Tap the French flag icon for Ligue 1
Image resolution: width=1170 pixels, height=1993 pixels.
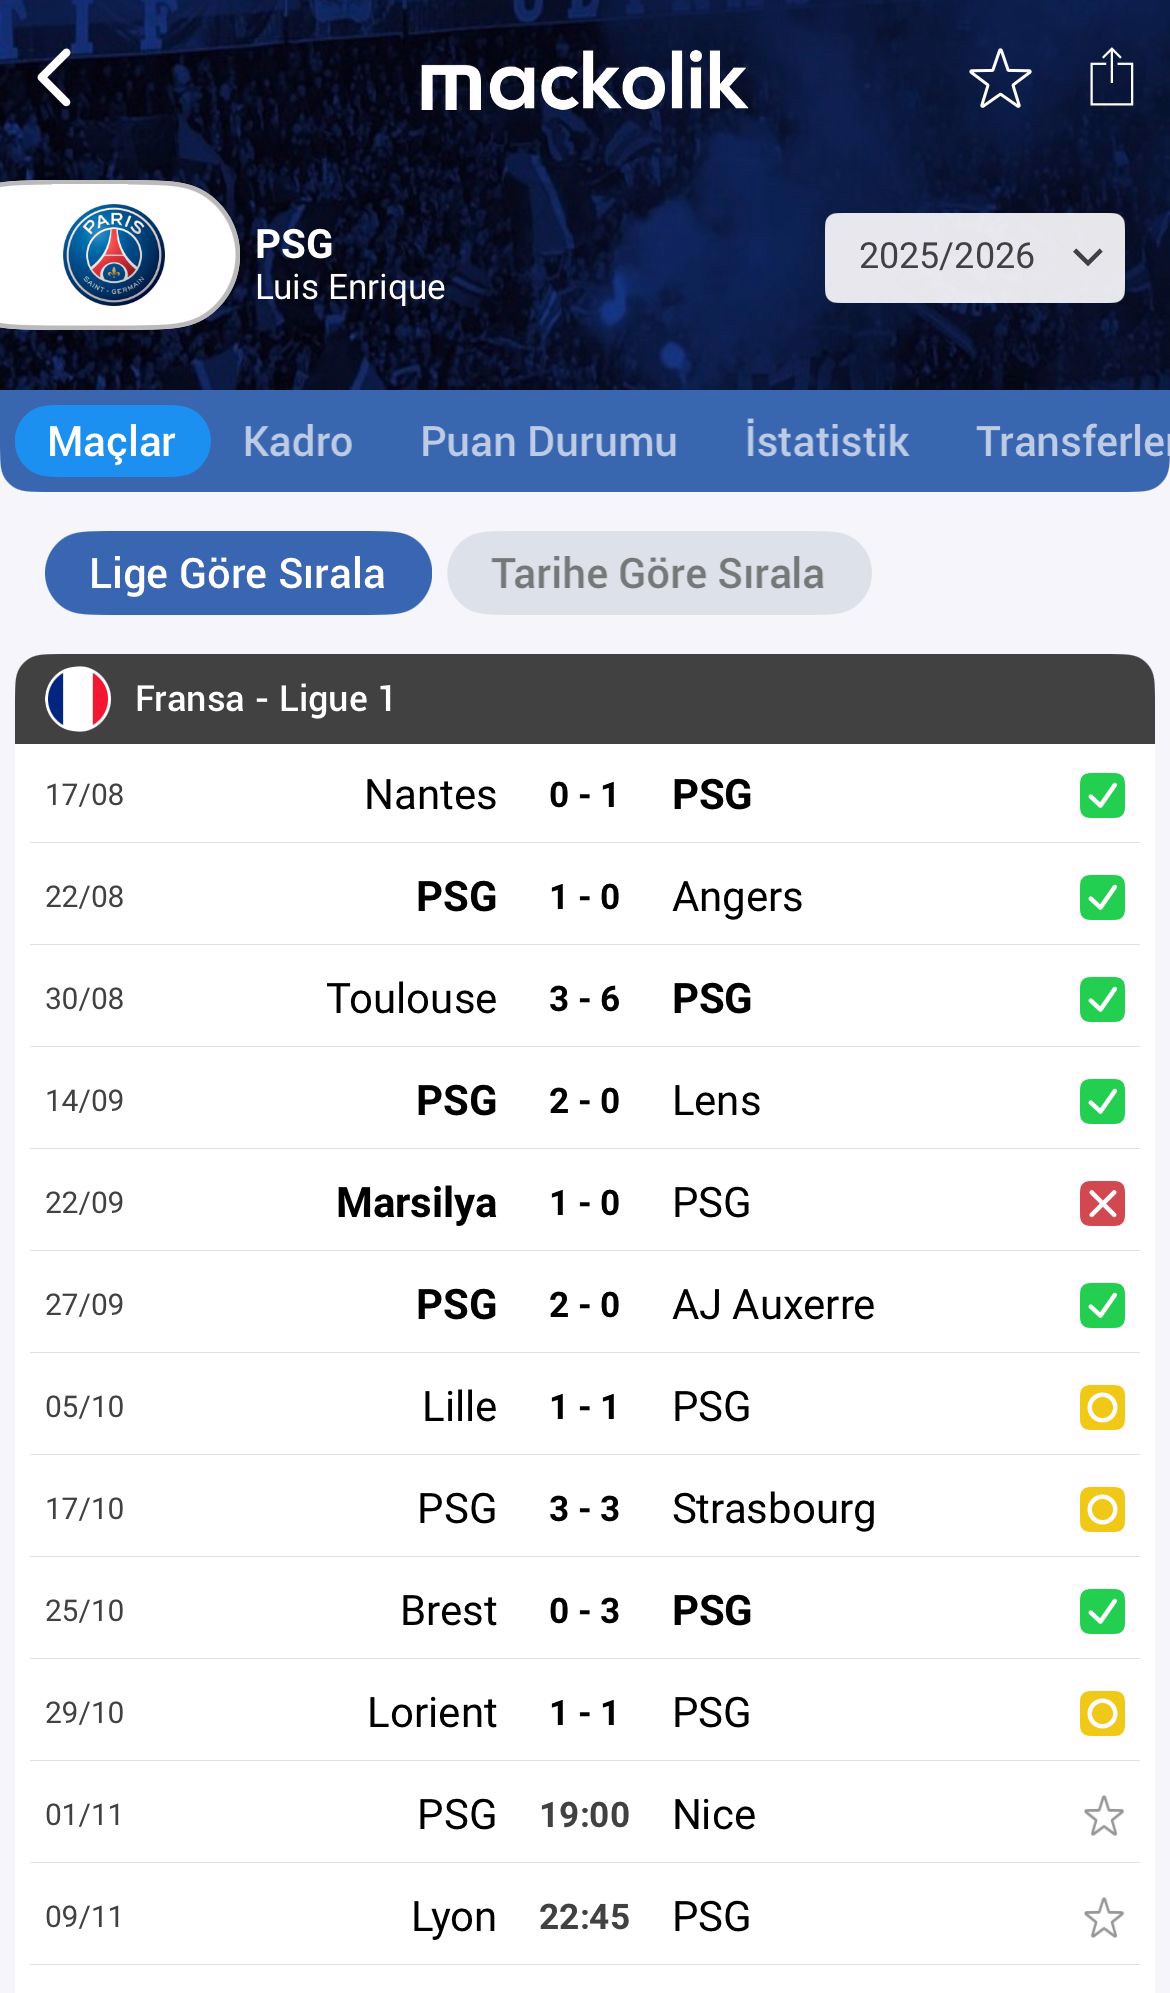pos(78,699)
